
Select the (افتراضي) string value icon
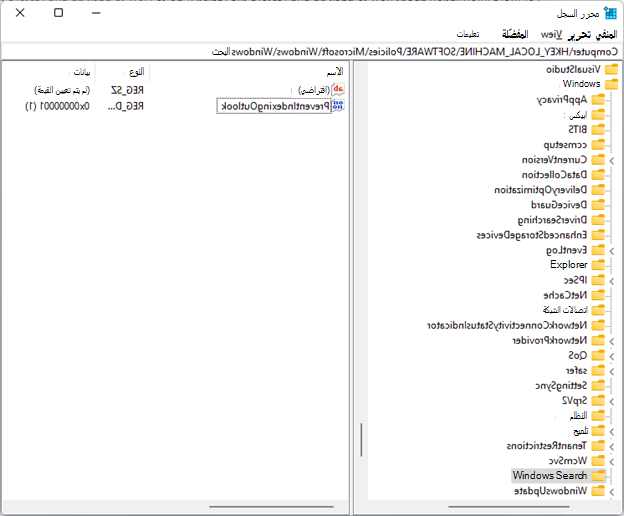(338, 90)
